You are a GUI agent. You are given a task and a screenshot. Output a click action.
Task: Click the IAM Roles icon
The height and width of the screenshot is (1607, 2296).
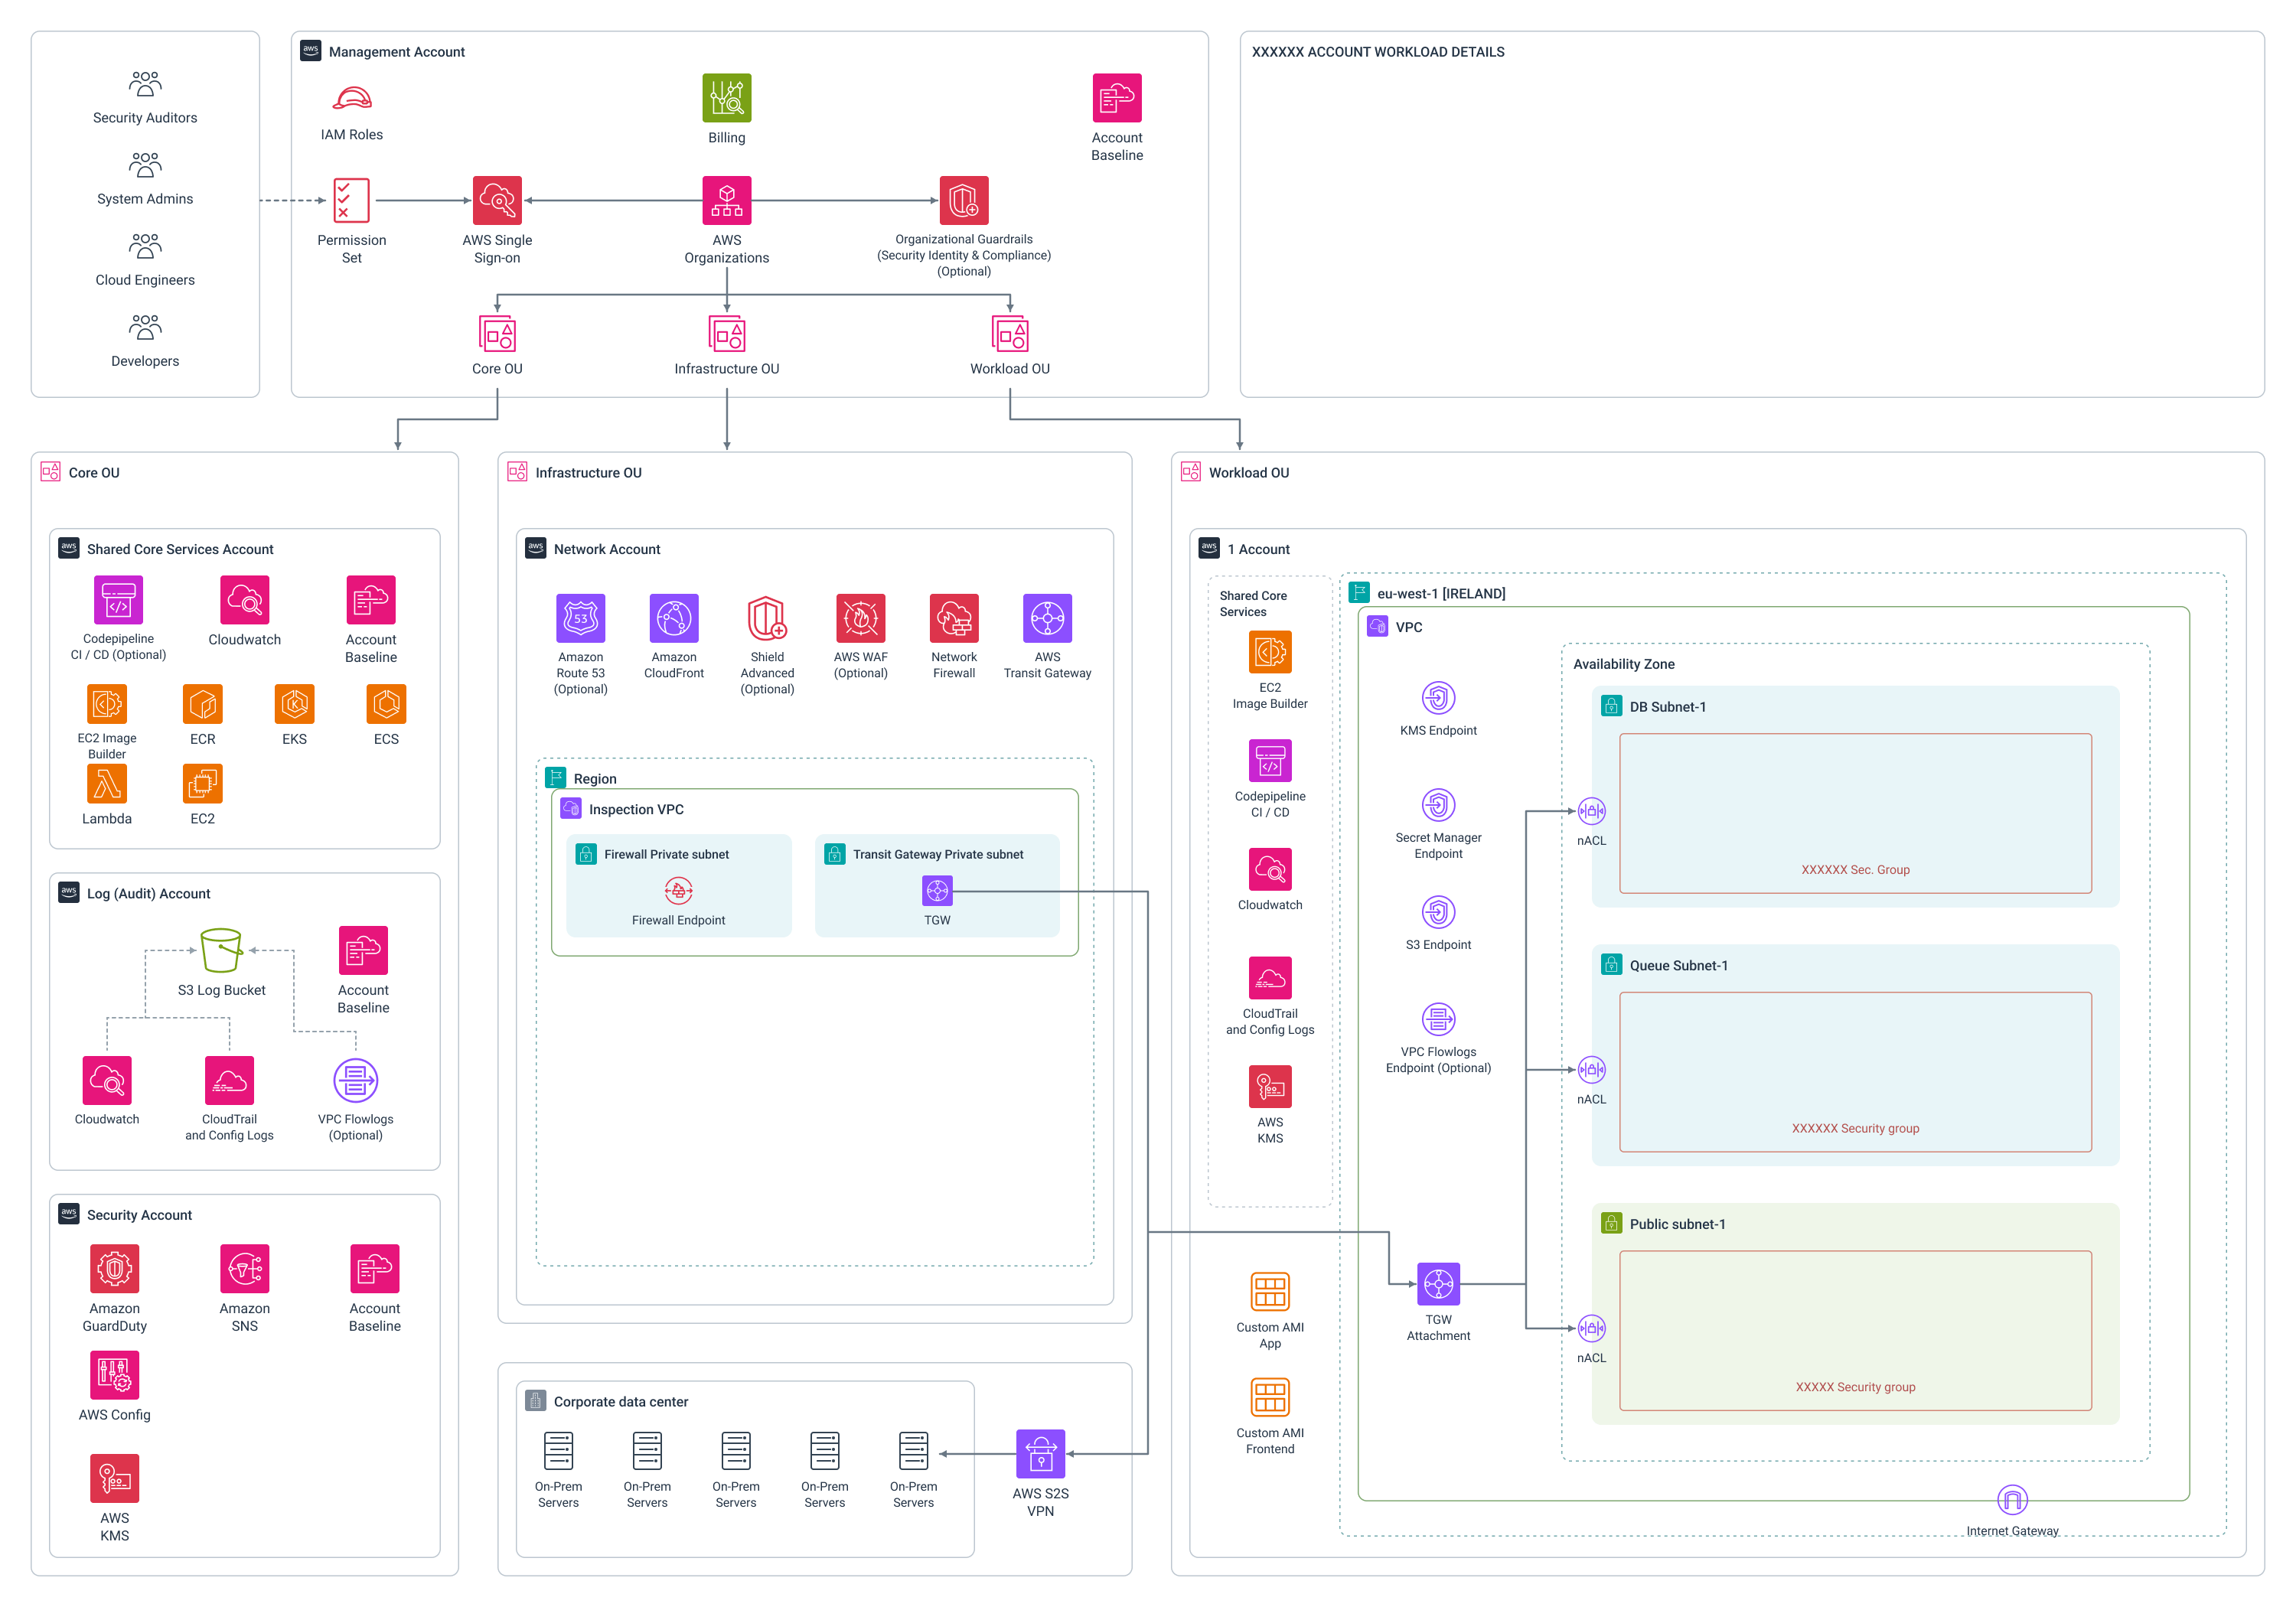tap(352, 98)
